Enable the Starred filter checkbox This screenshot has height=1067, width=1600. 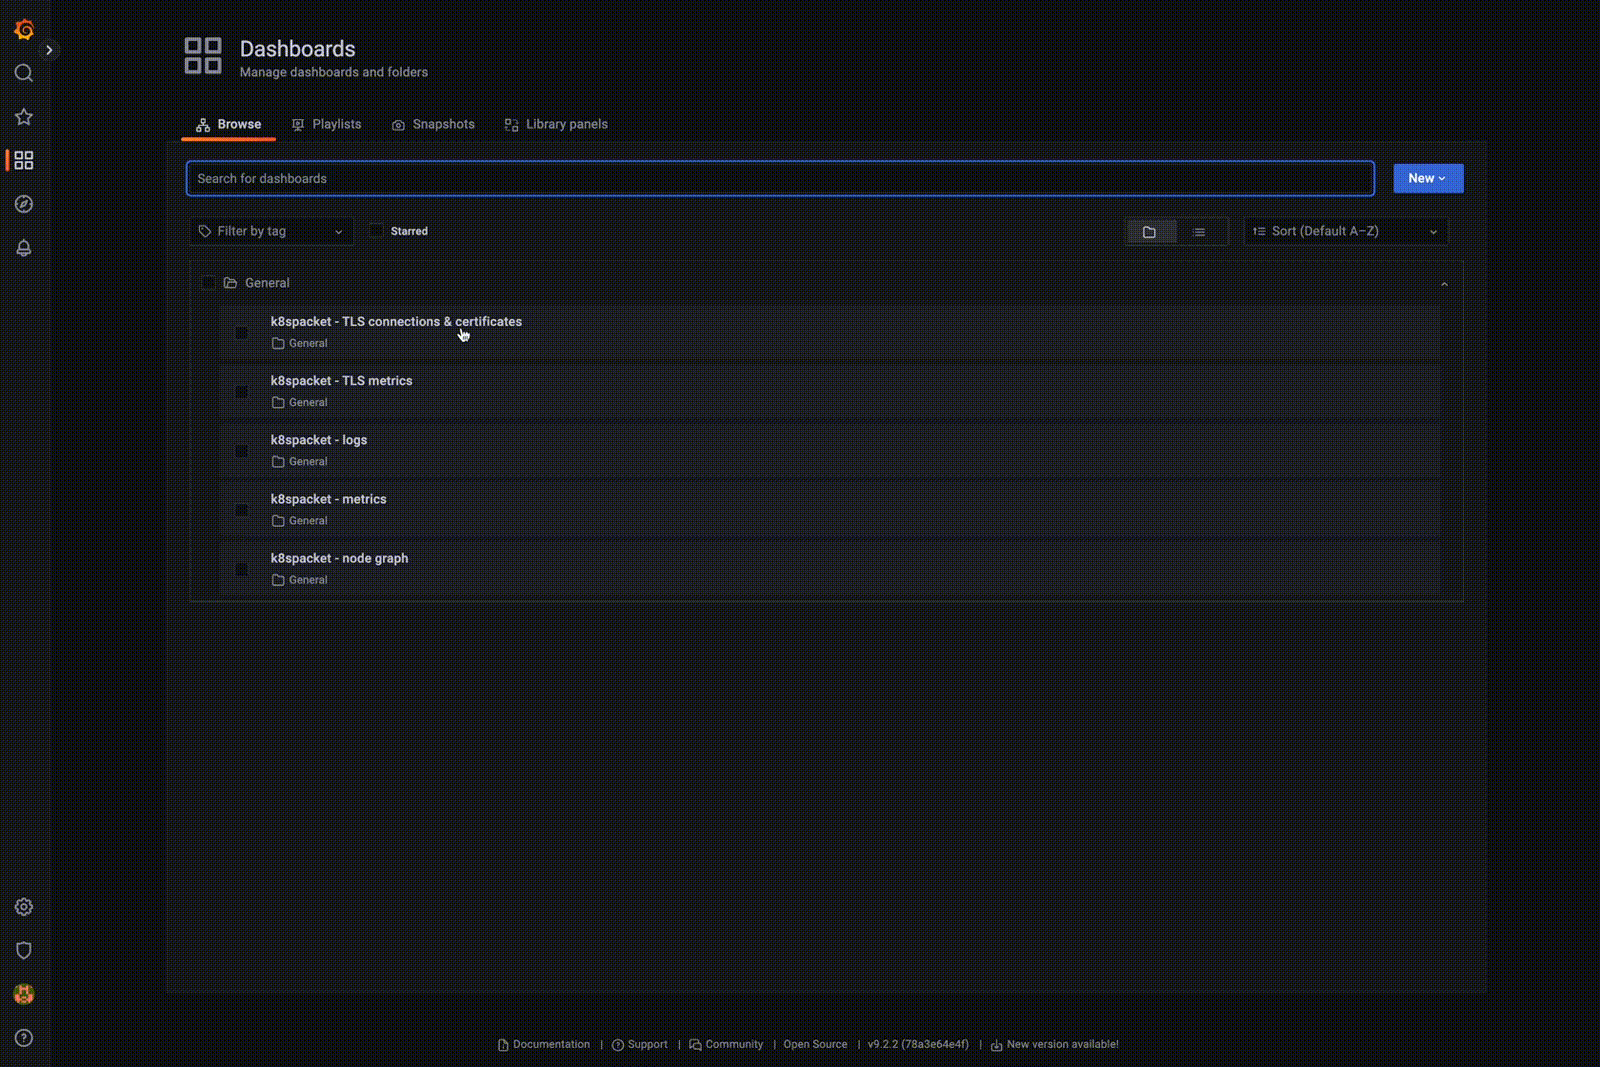tap(376, 231)
